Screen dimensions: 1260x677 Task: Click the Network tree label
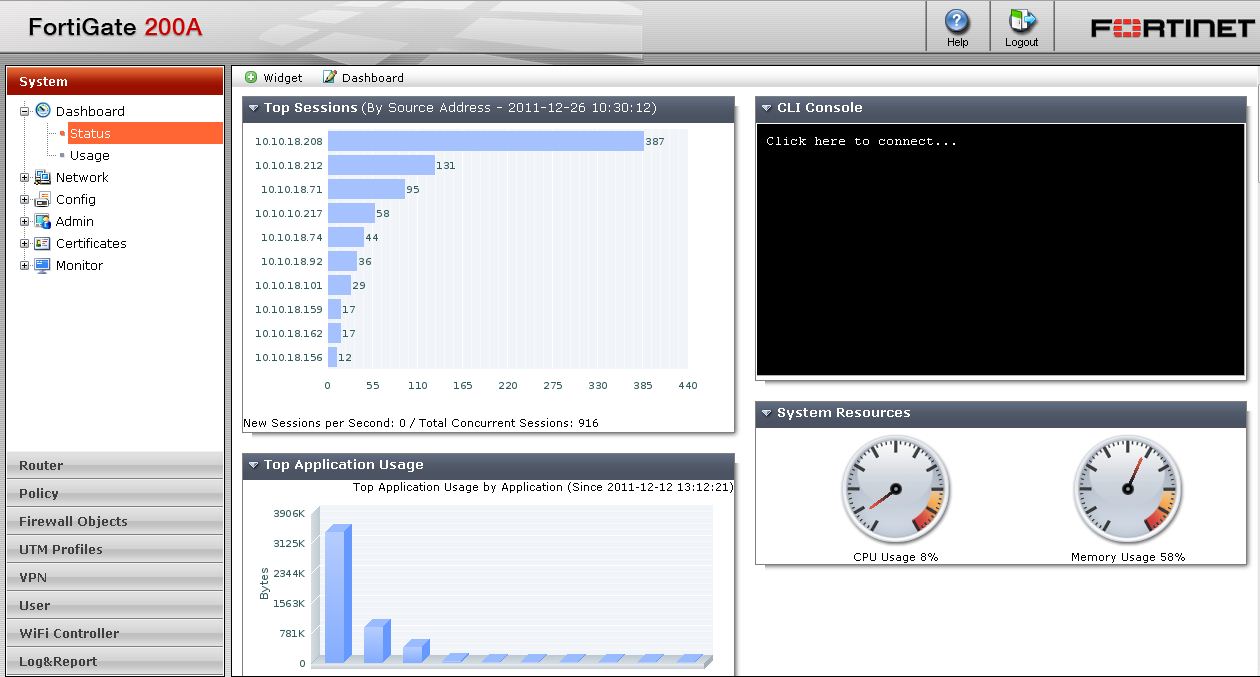[82, 177]
